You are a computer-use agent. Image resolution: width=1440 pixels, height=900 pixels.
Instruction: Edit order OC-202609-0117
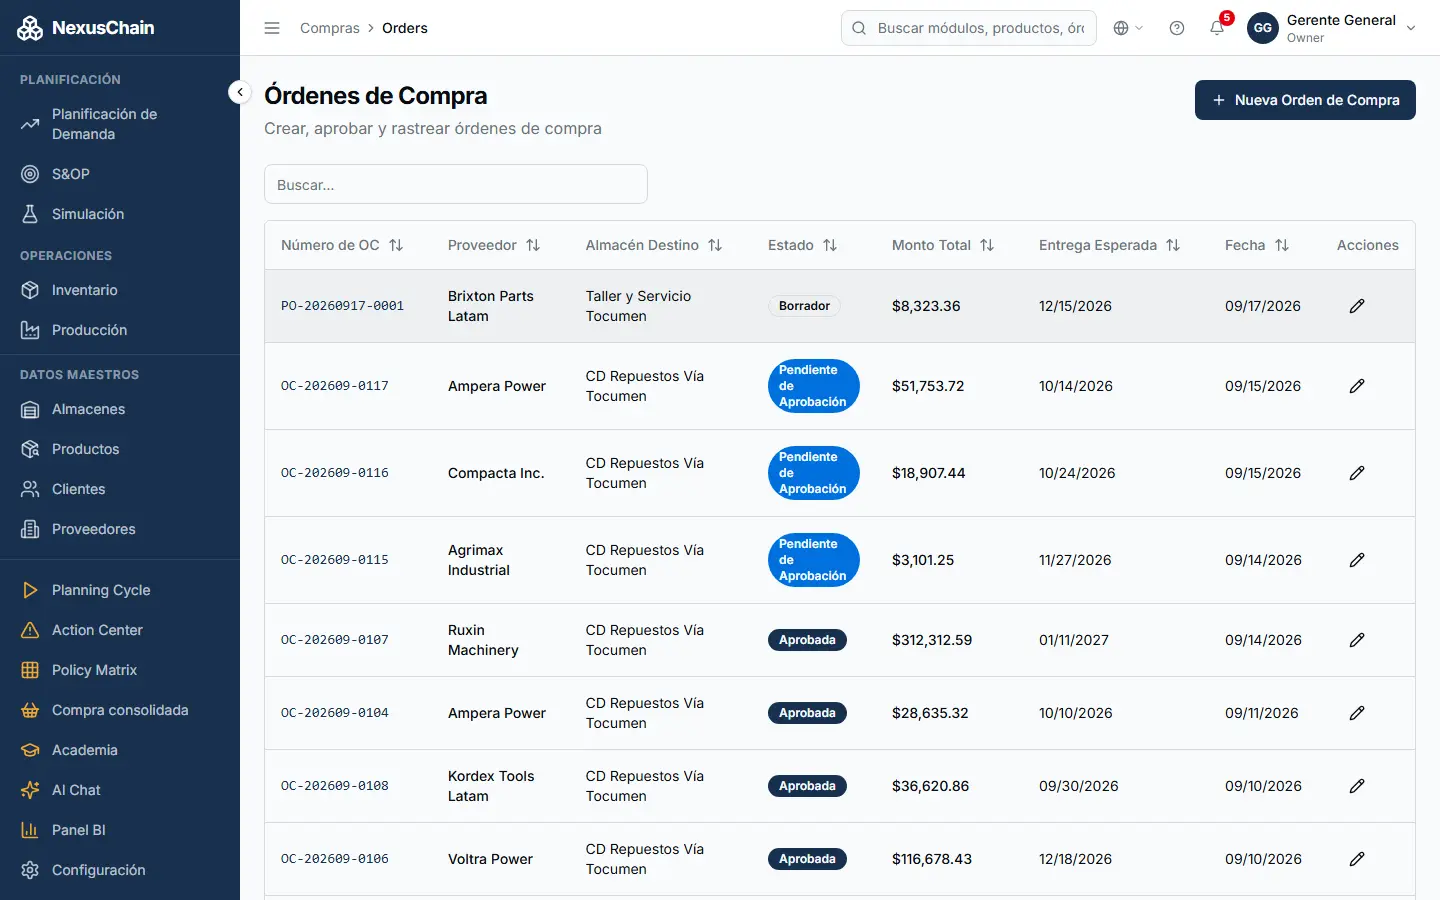point(1357,386)
